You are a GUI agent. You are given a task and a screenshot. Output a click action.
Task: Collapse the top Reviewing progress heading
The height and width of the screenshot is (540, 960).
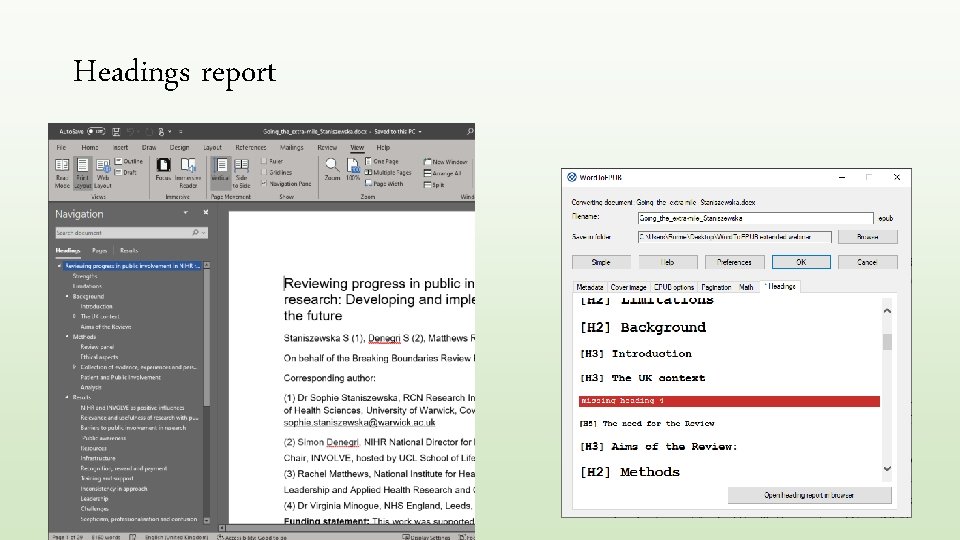click(x=59, y=266)
